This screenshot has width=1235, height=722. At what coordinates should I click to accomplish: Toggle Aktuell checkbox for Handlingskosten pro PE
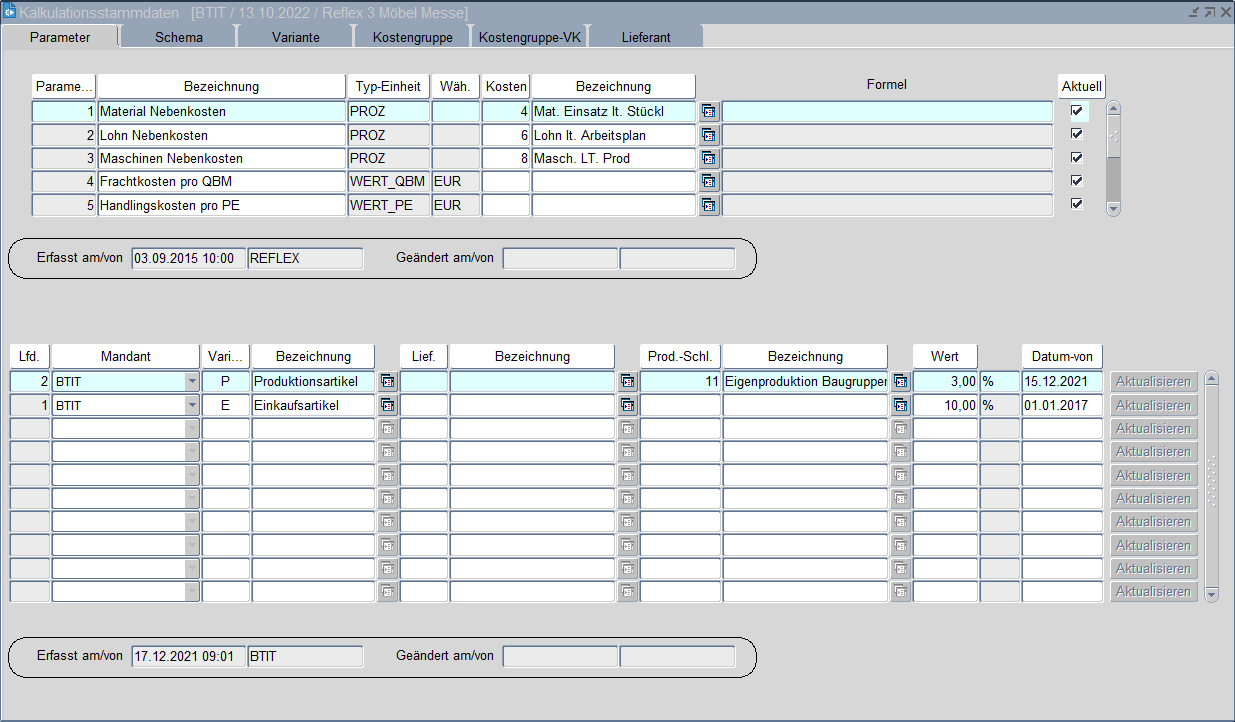(x=1077, y=204)
